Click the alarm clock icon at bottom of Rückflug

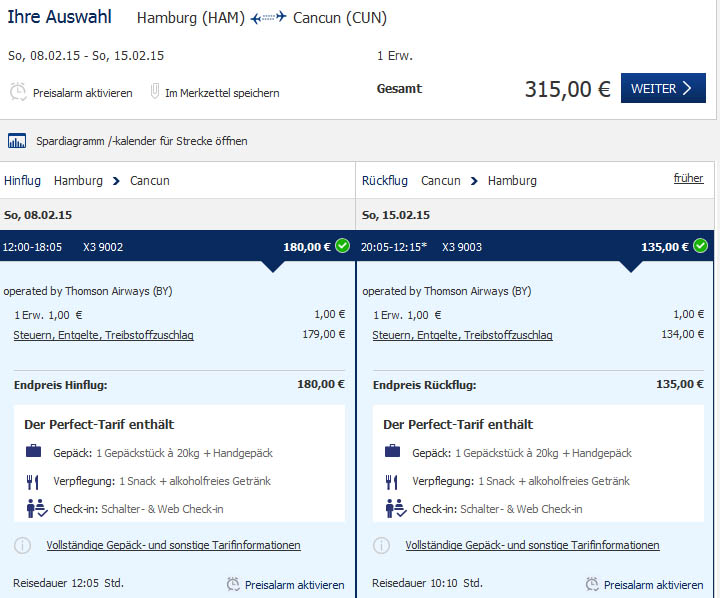592,584
